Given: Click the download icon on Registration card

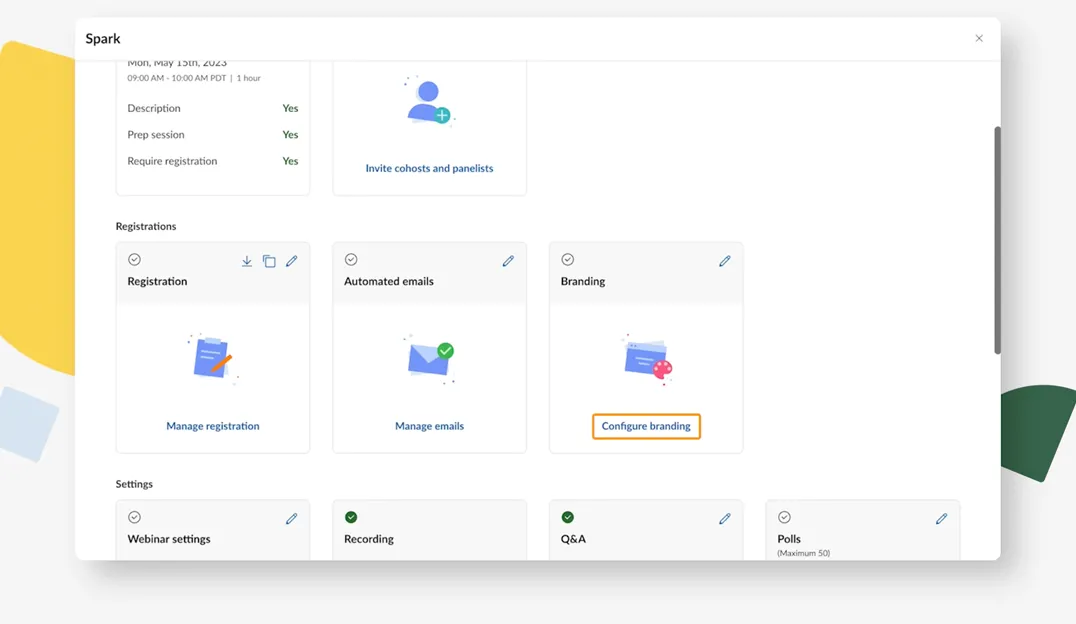Looking at the screenshot, I should (x=247, y=261).
